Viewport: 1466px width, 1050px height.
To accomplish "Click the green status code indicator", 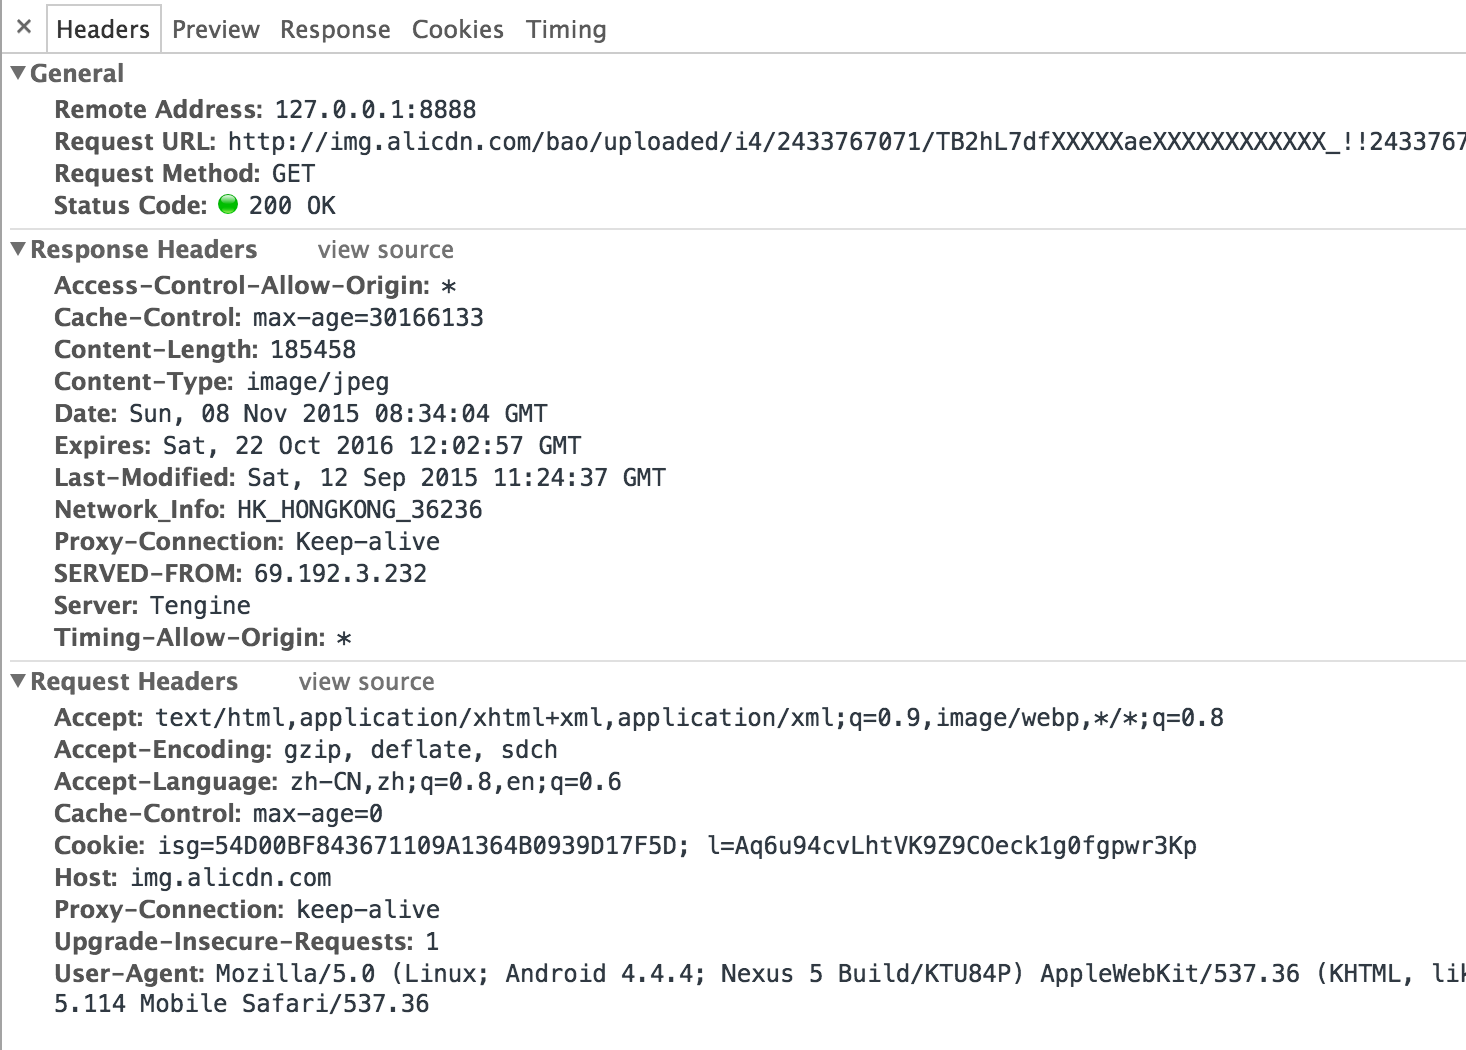I will tap(228, 204).
